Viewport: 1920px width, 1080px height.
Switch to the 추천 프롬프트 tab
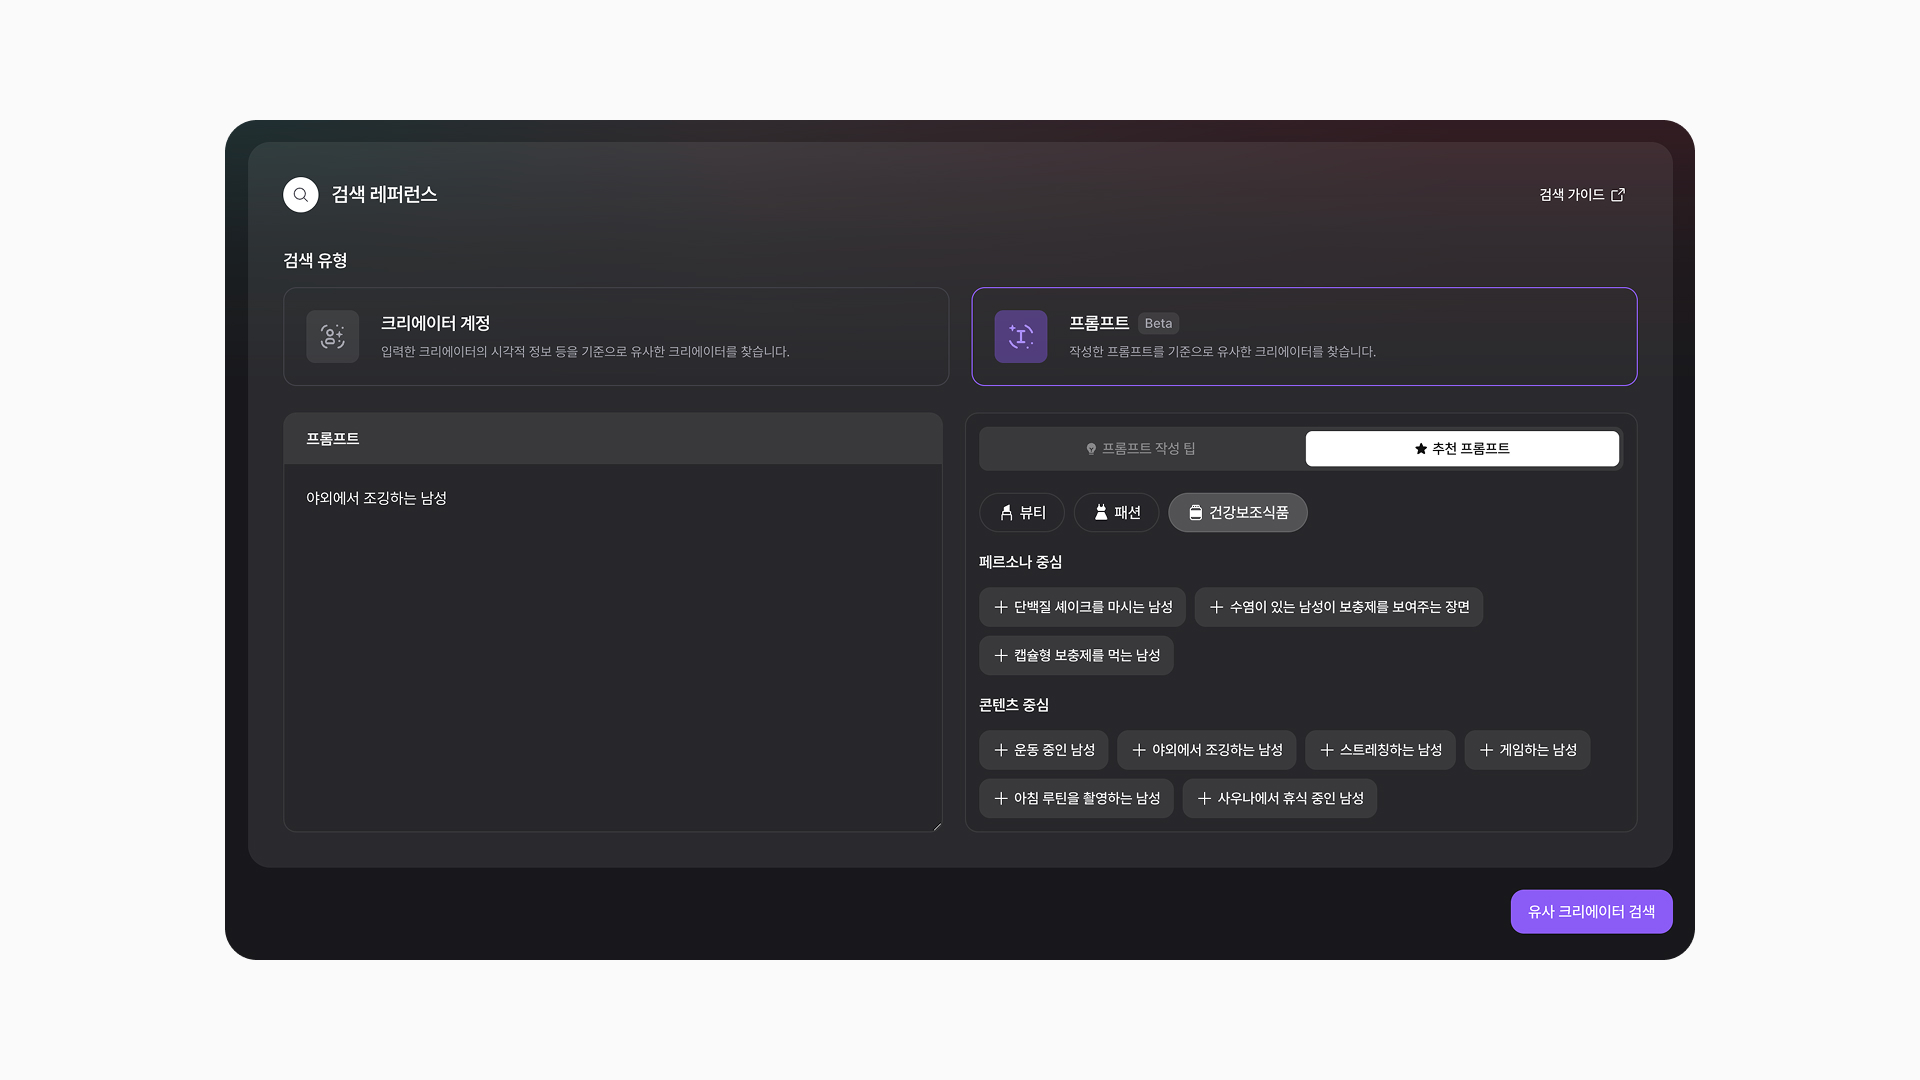[1461, 449]
